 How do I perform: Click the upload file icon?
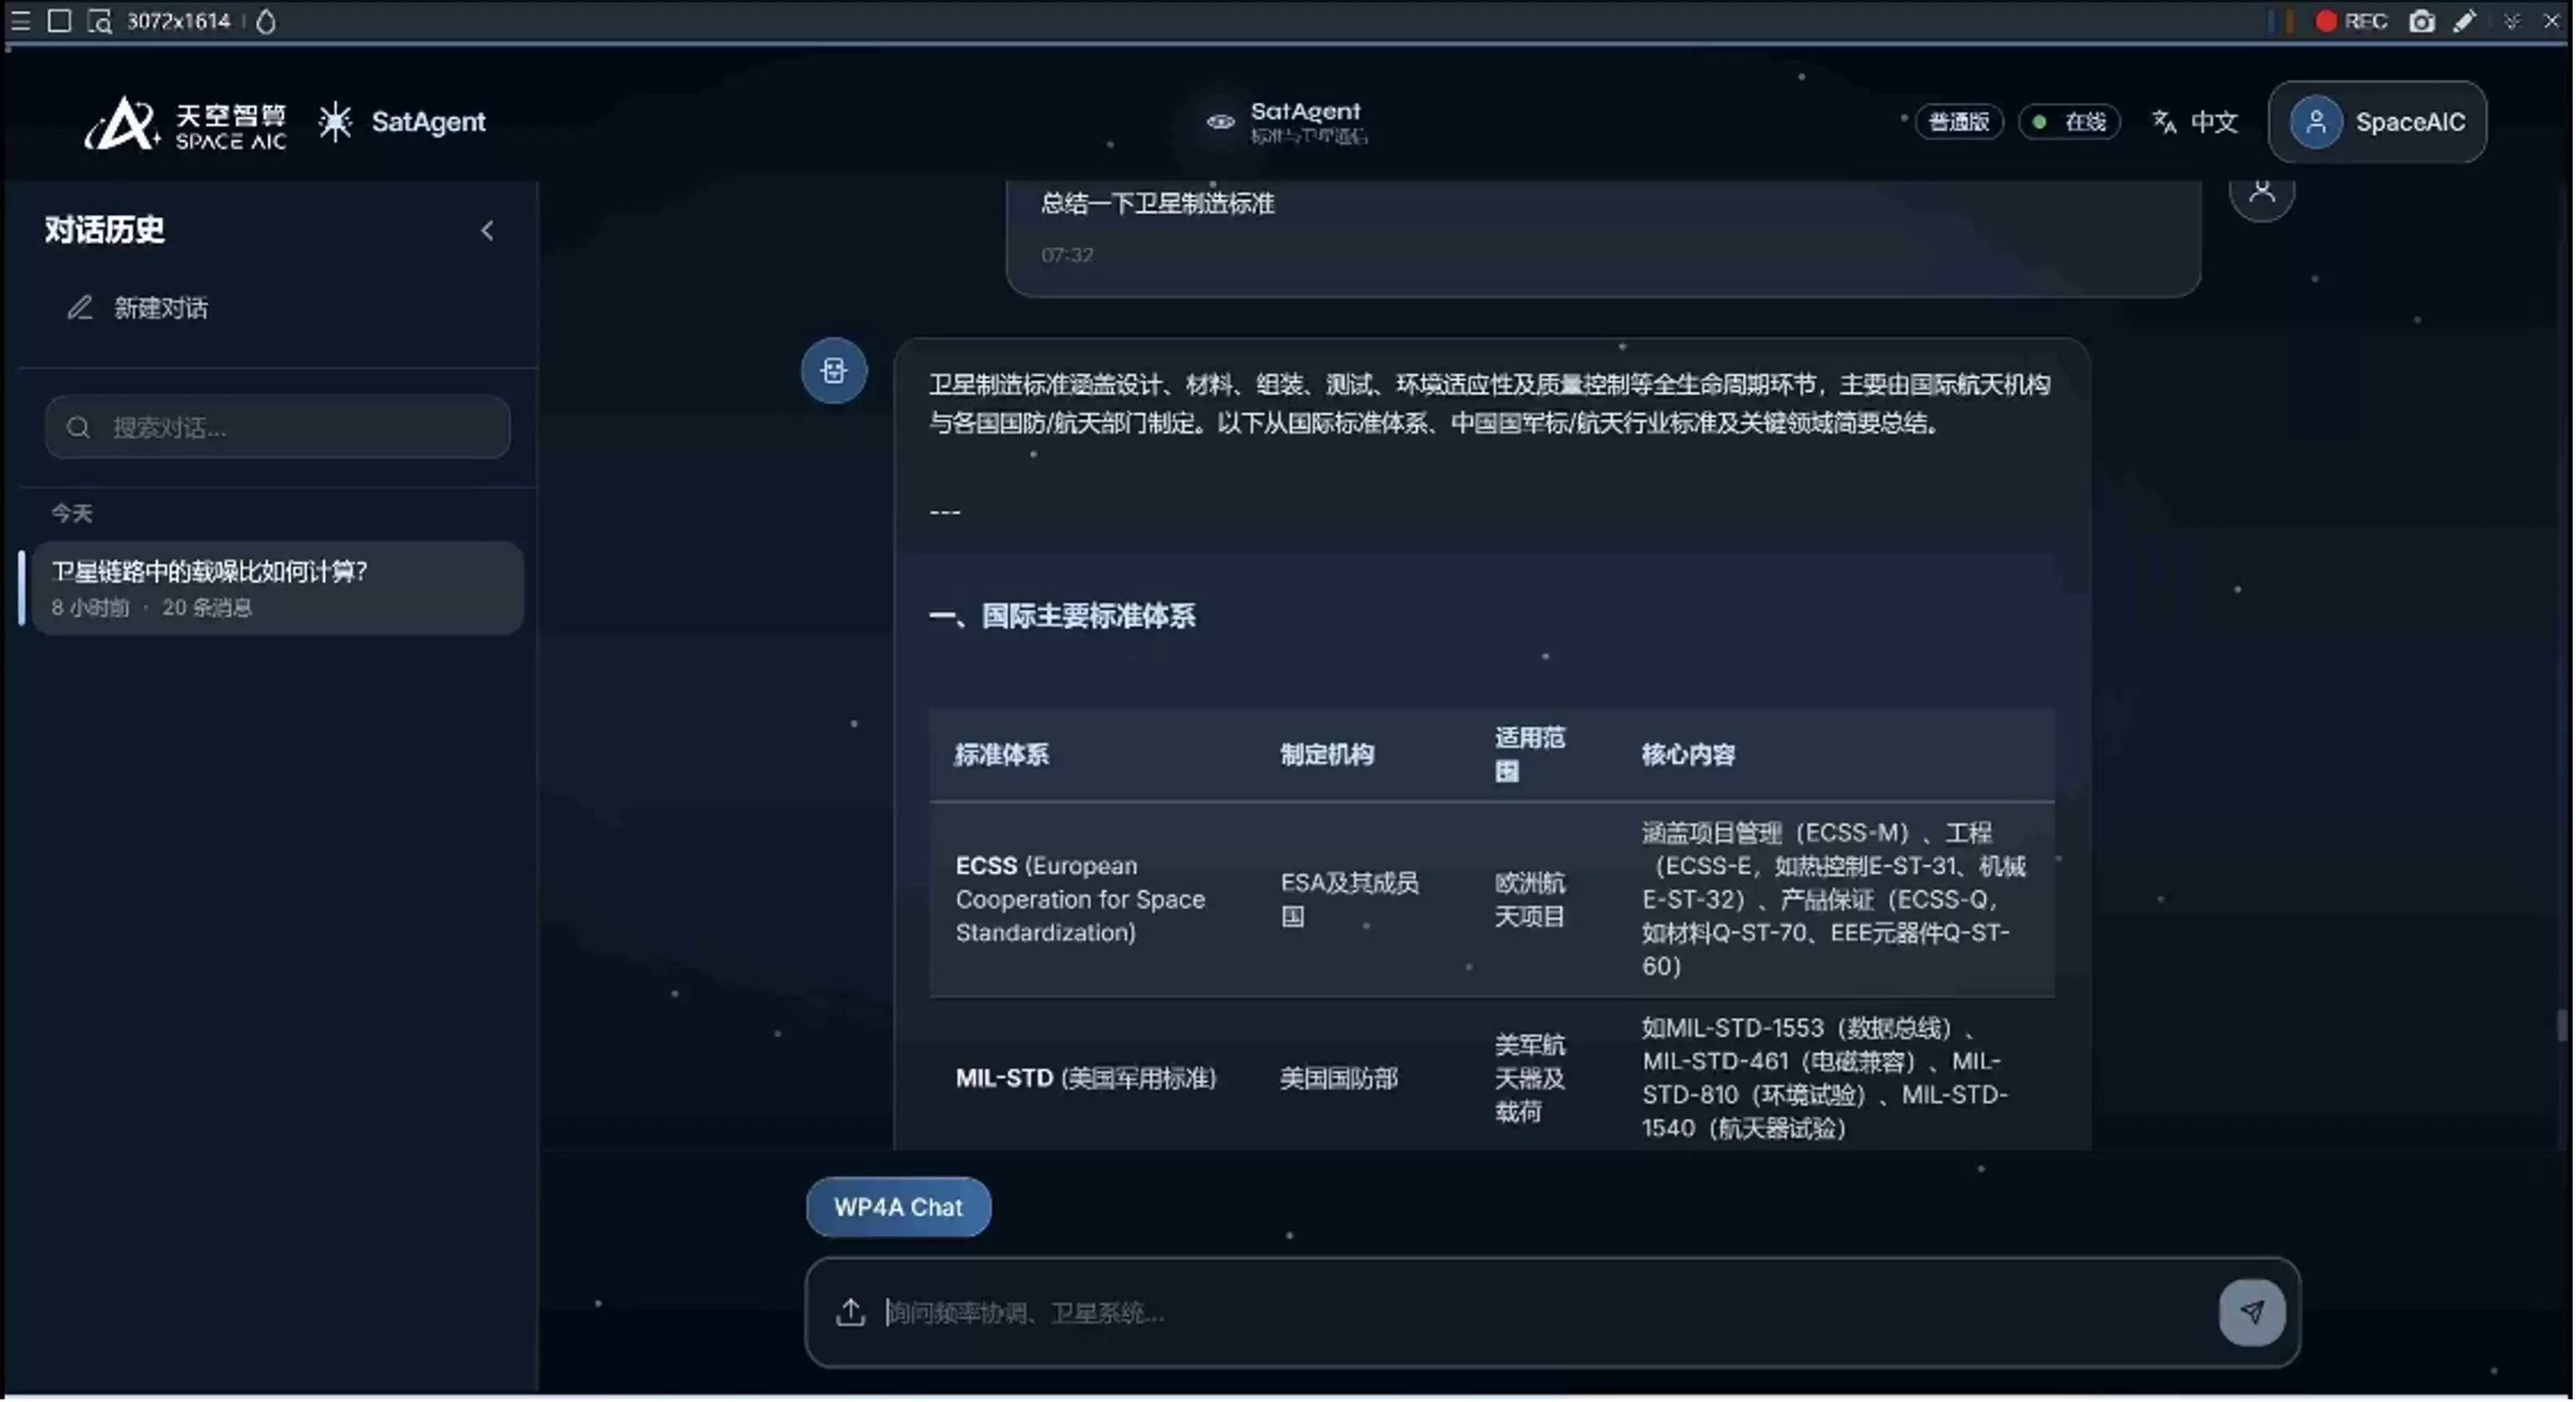click(850, 1312)
